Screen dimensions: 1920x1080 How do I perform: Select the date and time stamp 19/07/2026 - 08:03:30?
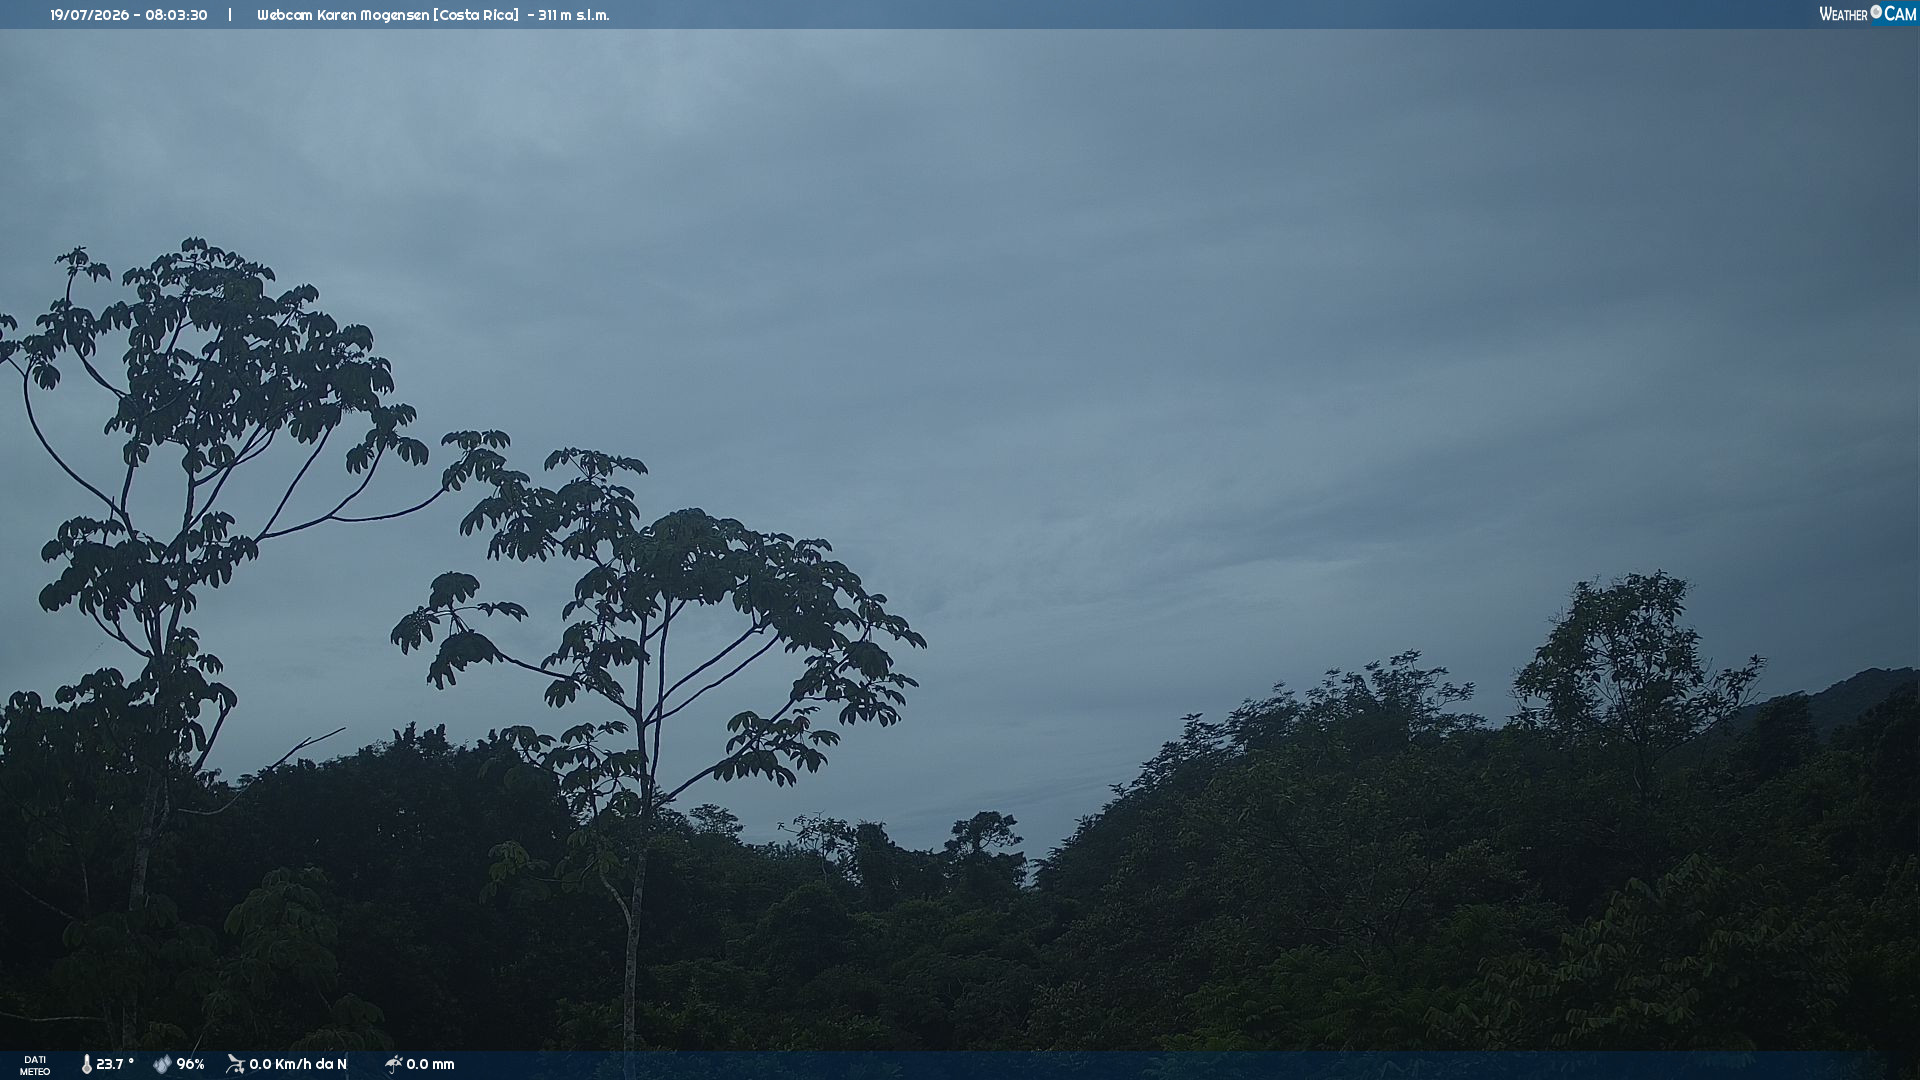click(x=129, y=15)
